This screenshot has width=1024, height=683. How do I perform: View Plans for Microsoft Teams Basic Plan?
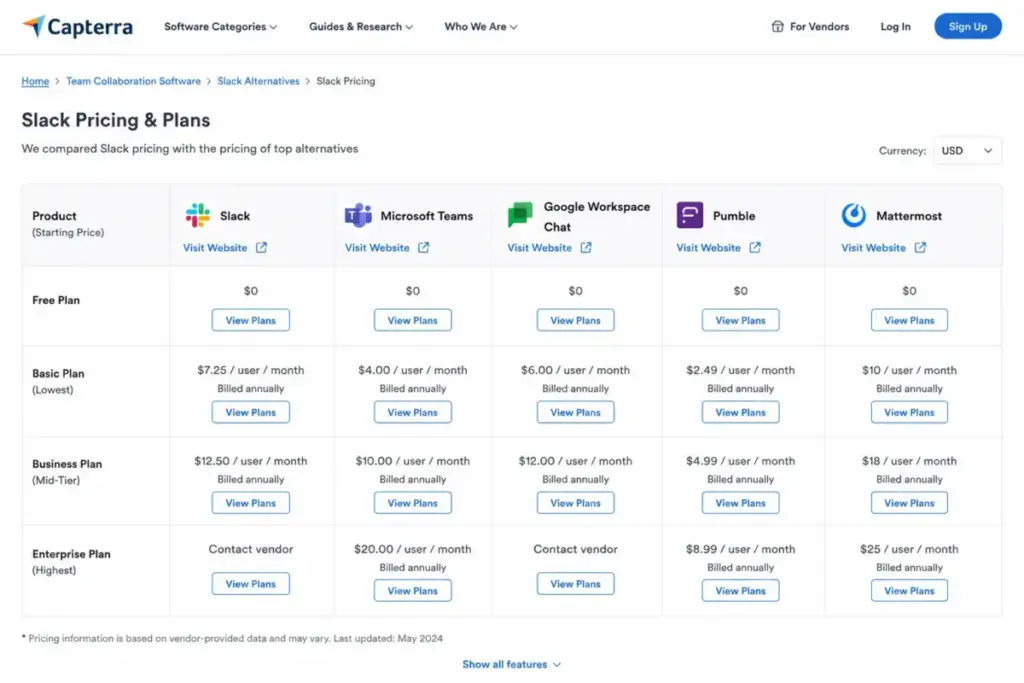coord(413,412)
